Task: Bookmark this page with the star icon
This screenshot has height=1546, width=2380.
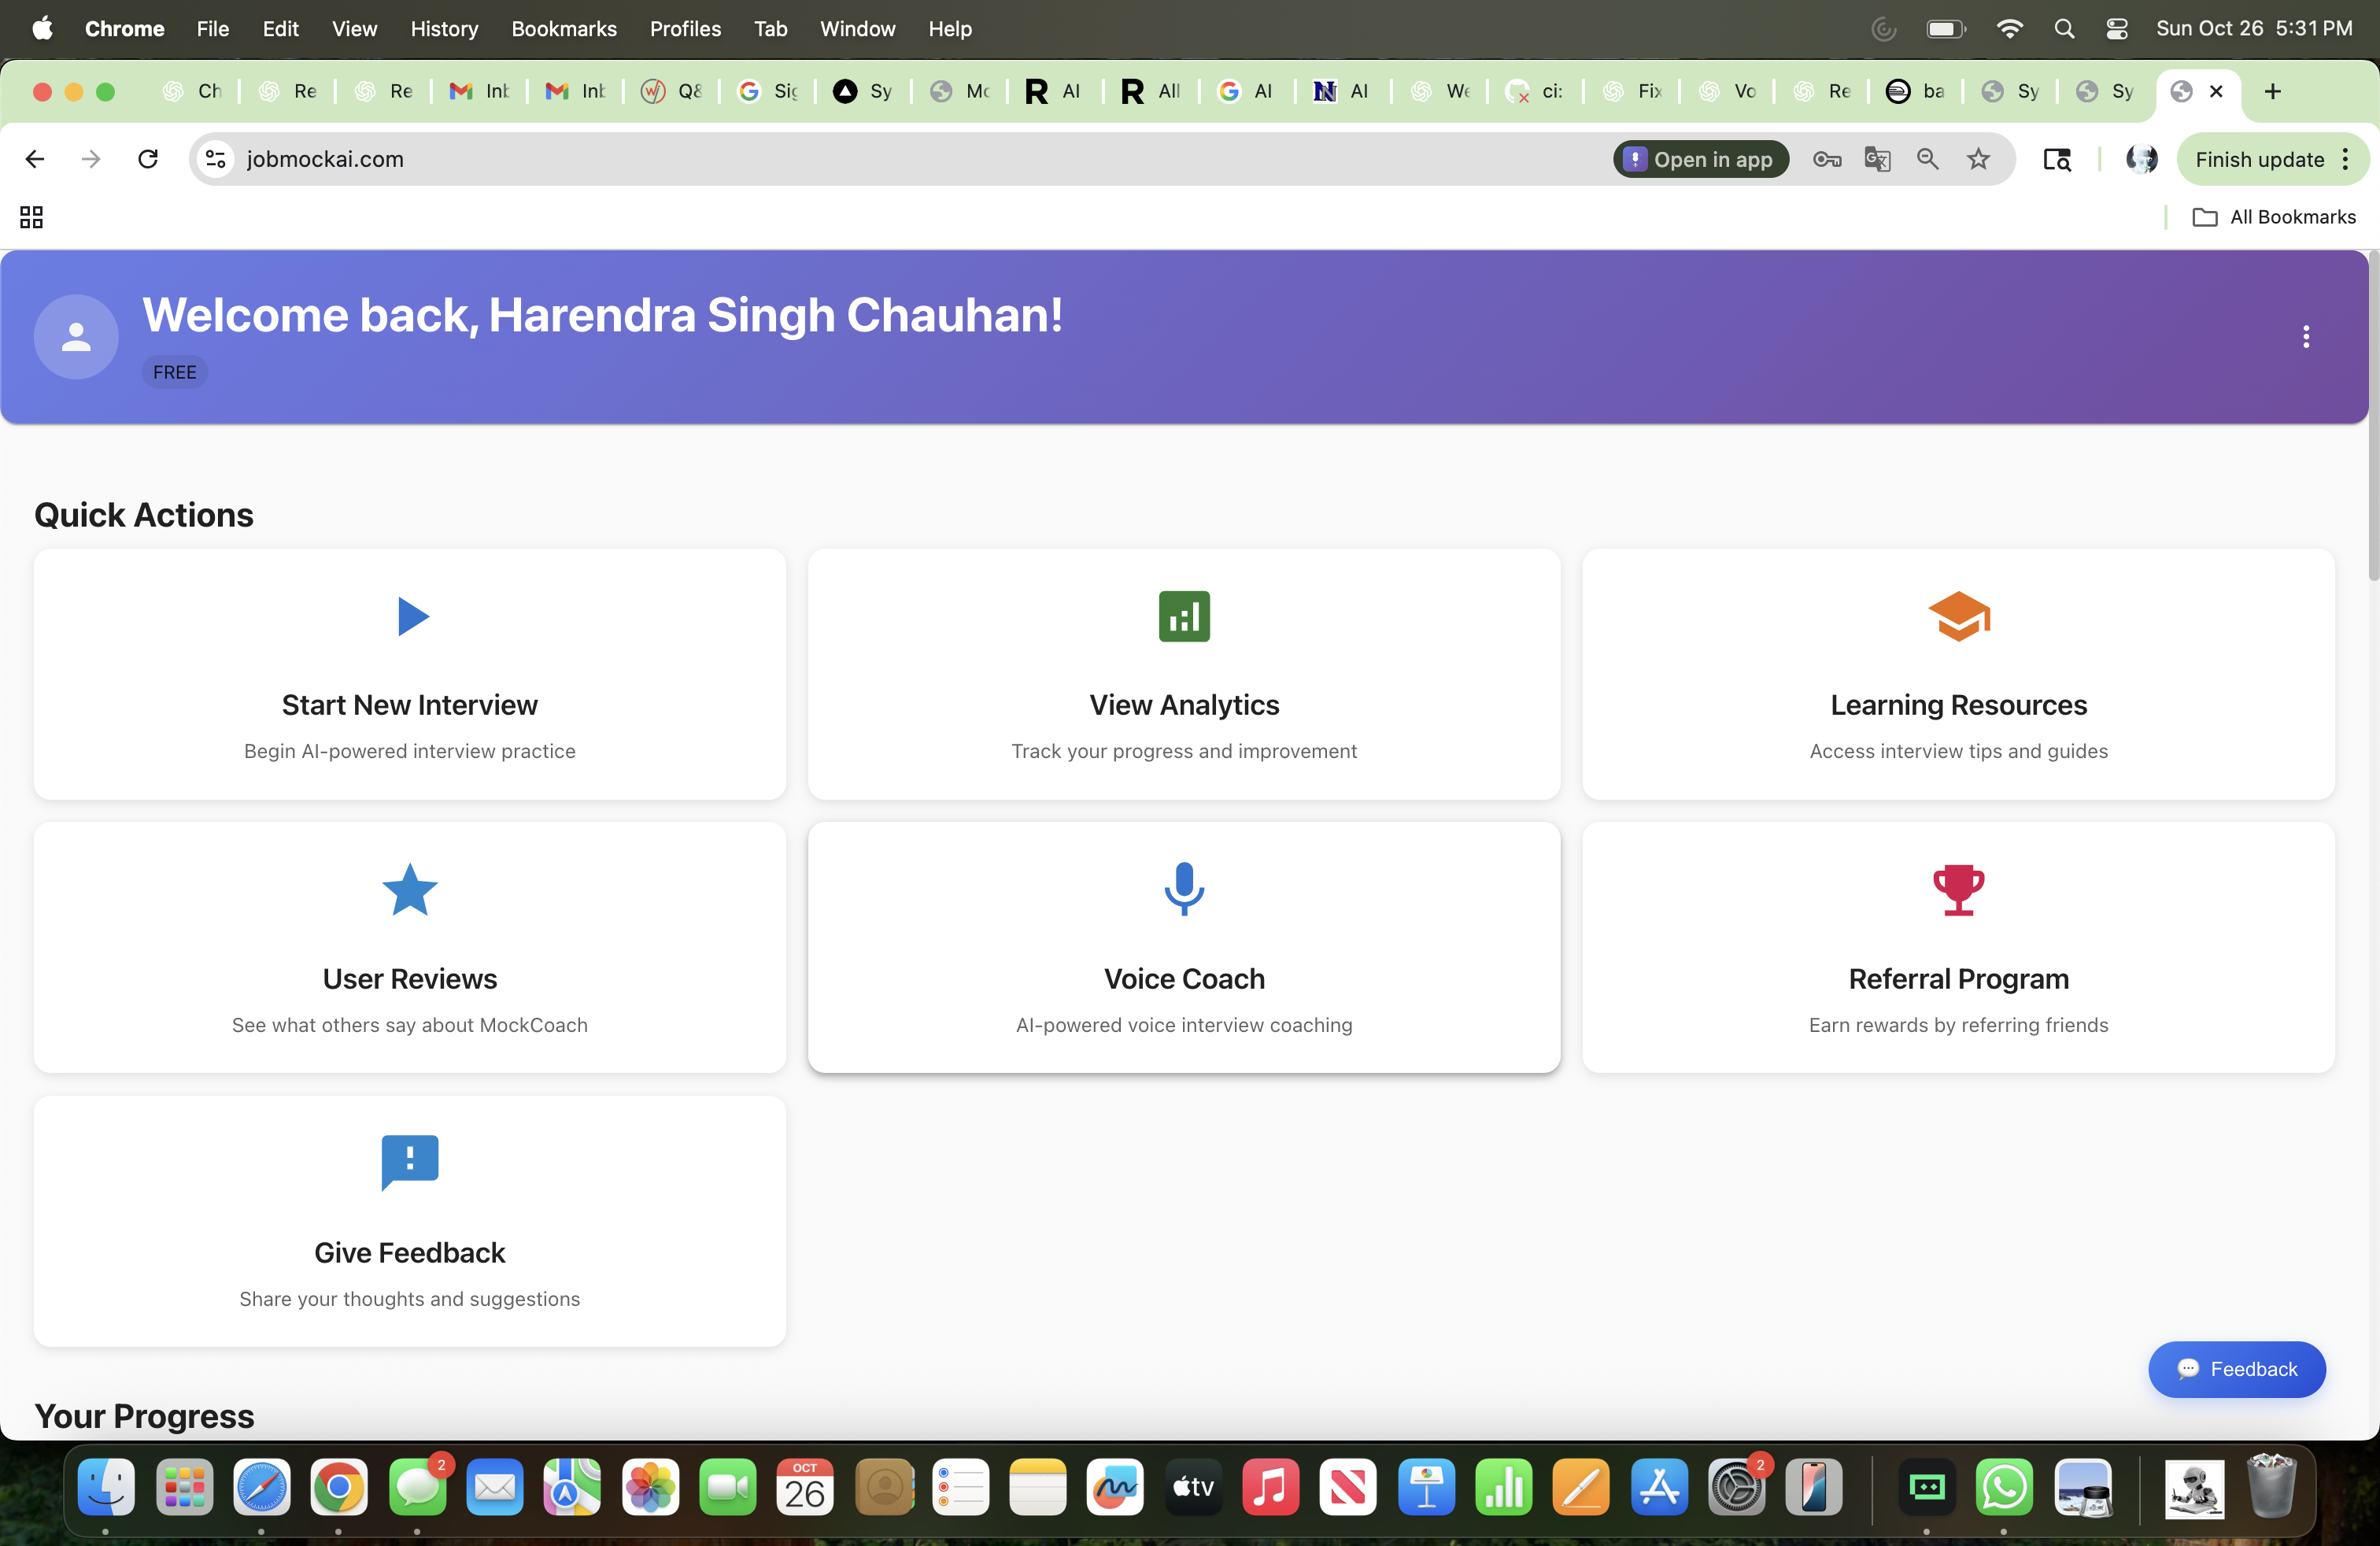Action: [x=1979, y=159]
